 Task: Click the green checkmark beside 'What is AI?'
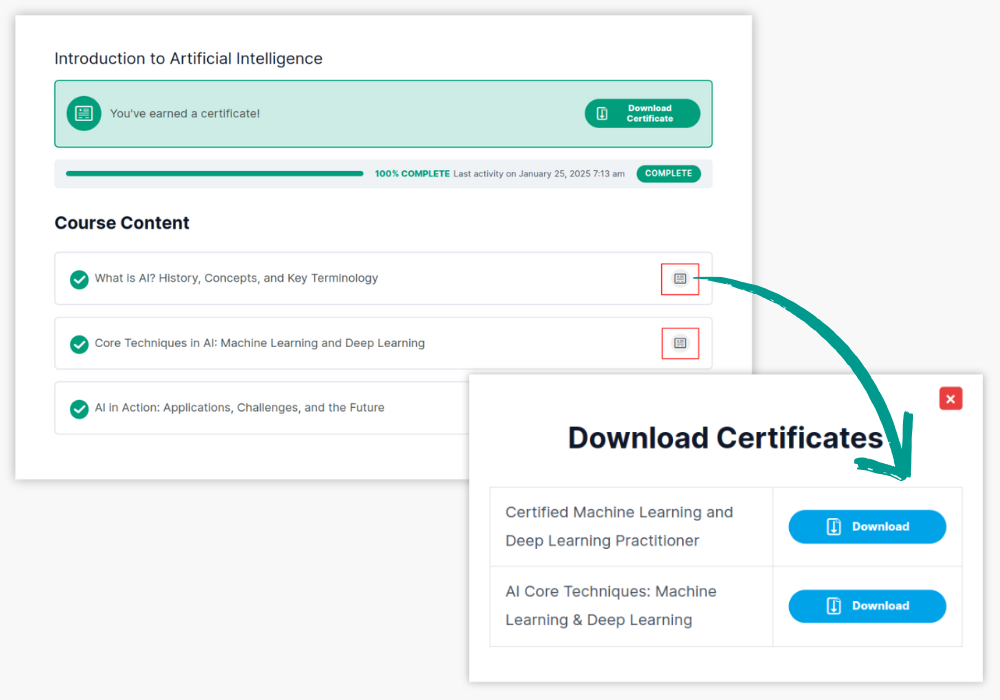79,279
